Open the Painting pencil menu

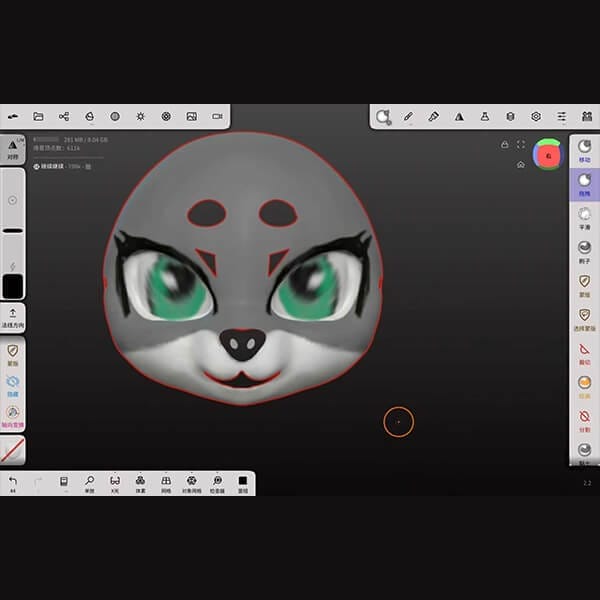pos(408,116)
